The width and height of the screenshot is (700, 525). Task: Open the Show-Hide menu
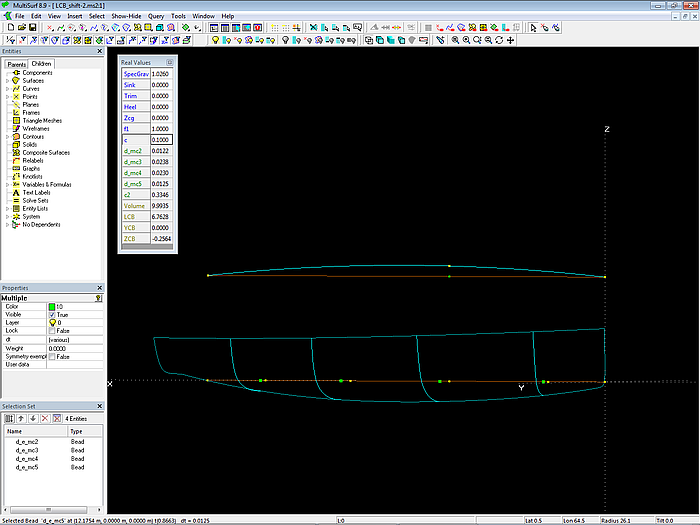point(126,17)
